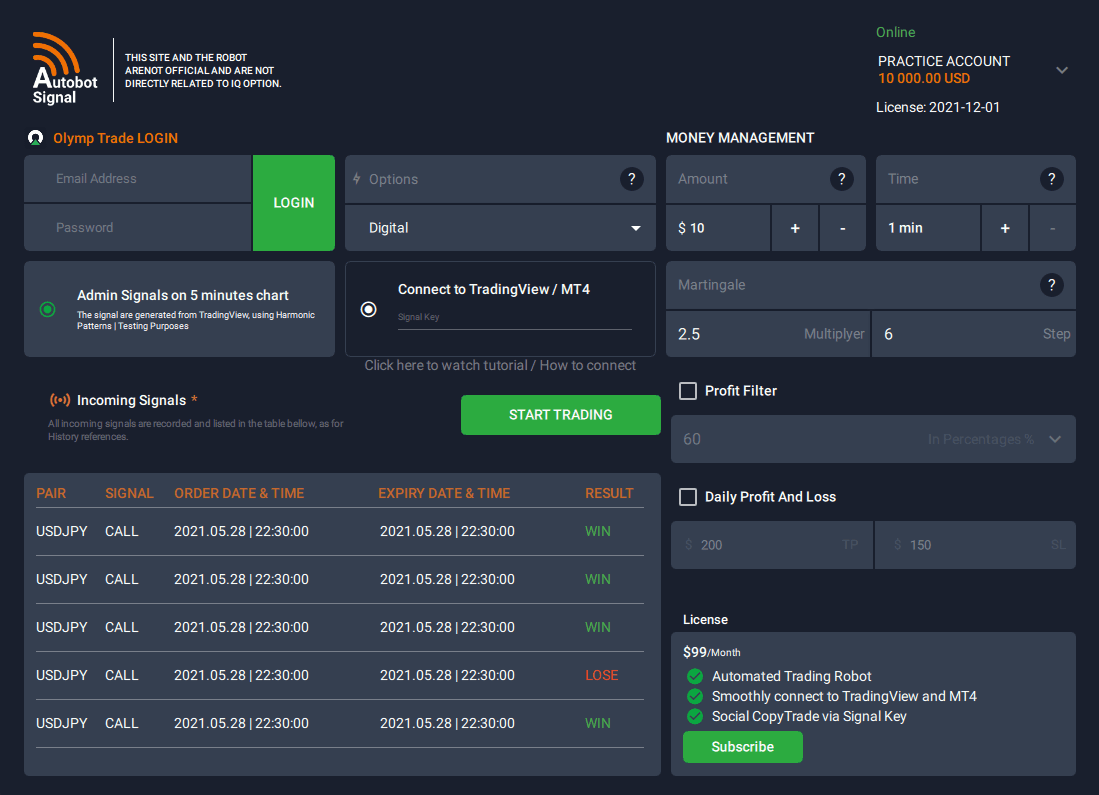This screenshot has width=1099, height=795.
Task: Click the 150 SL field
Action: [975, 545]
